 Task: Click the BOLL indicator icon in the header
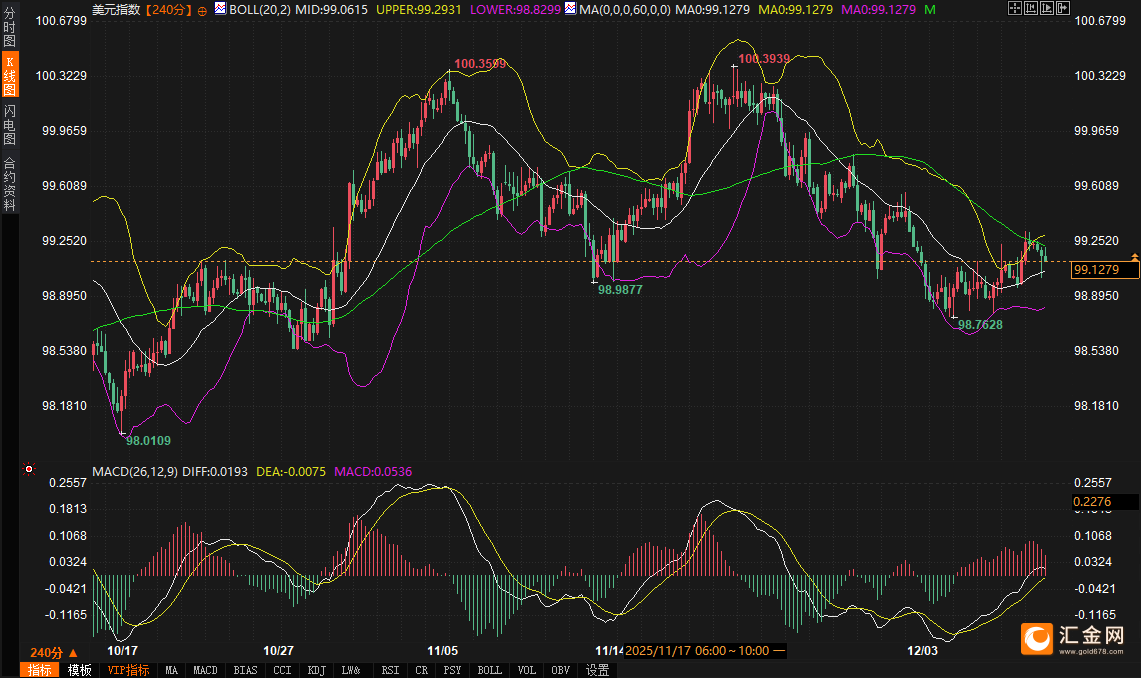(220, 9)
